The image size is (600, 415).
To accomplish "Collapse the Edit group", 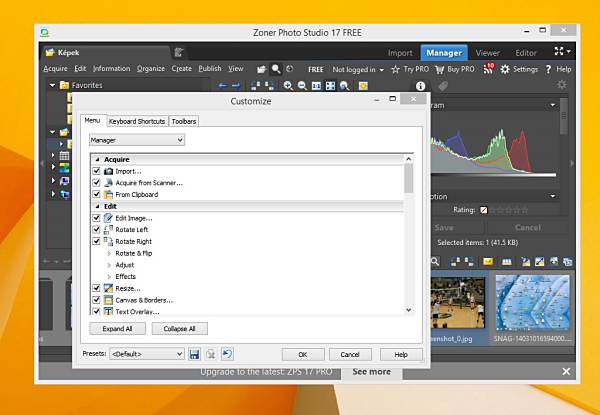I will [x=98, y=206].
